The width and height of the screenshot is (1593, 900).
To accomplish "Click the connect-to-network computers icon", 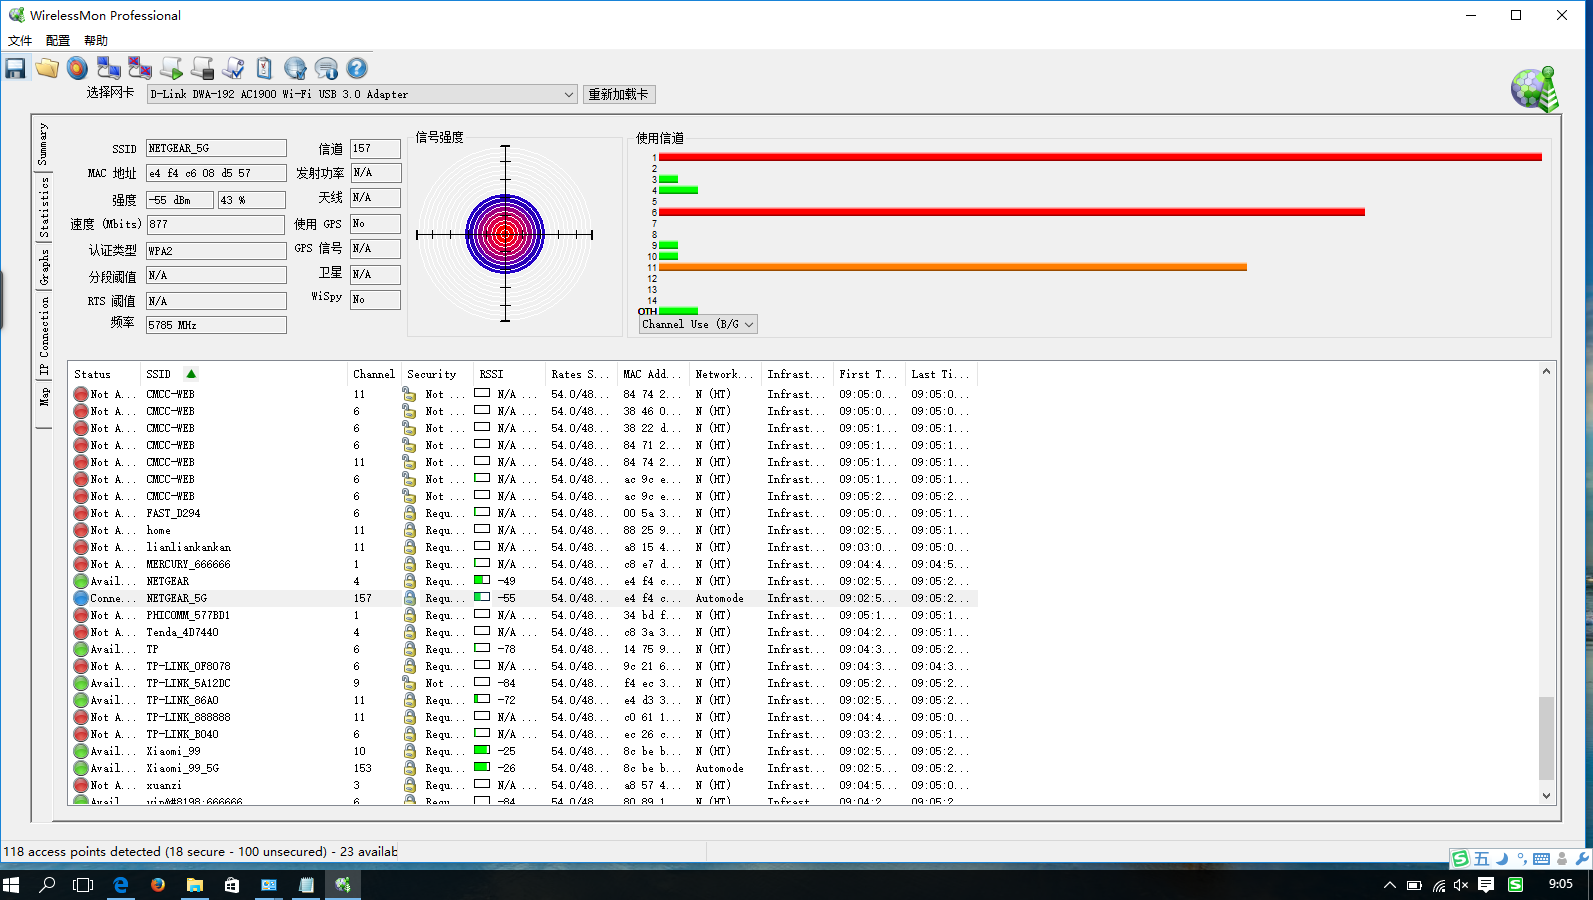I will (x=108, y=68).
